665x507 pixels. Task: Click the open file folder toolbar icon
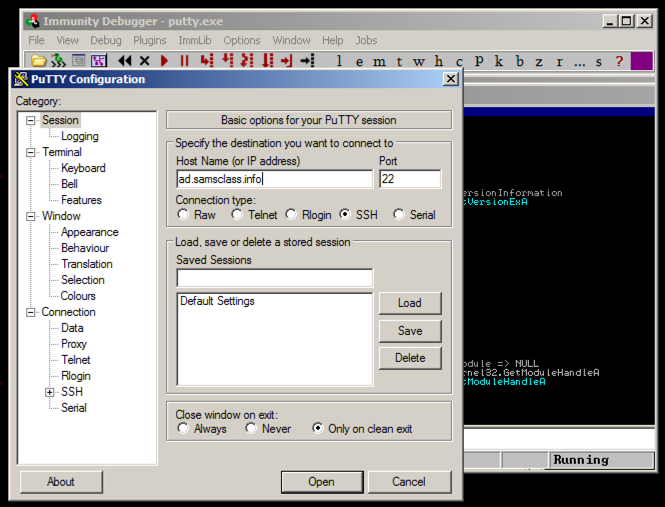tap(39, 62)
